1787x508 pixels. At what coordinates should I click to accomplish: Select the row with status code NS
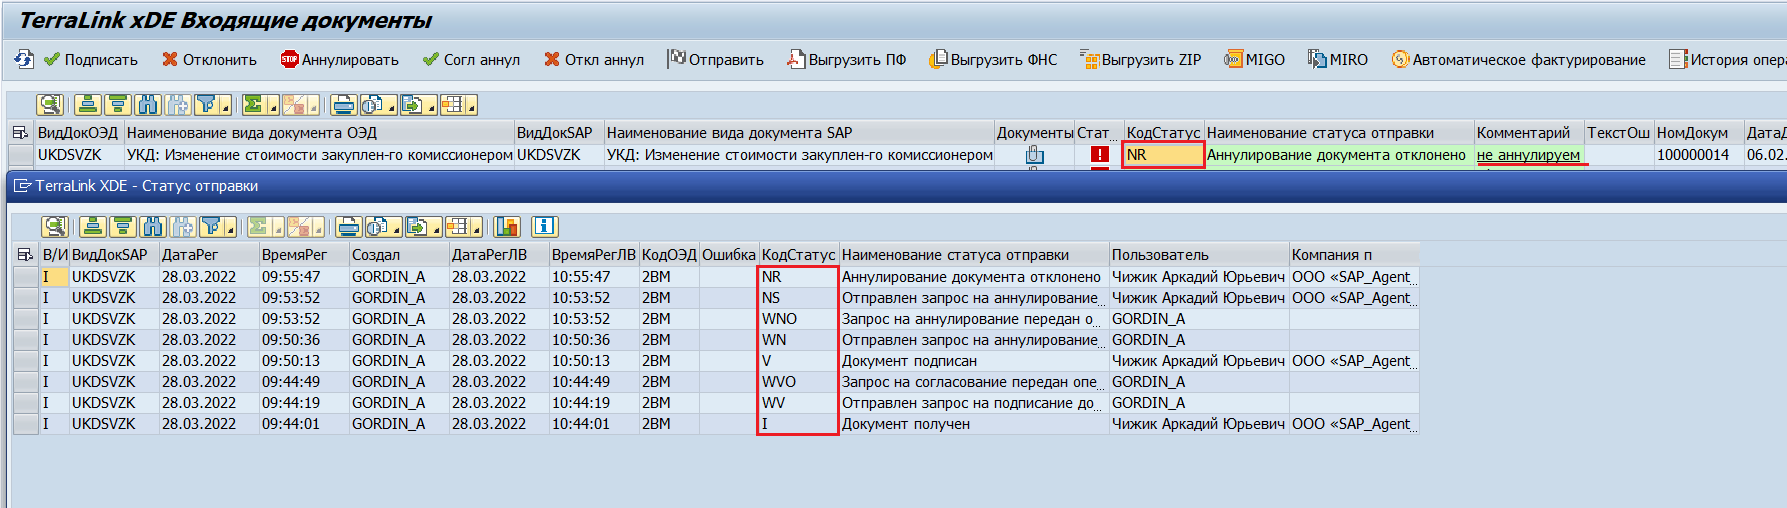[25, 298]
